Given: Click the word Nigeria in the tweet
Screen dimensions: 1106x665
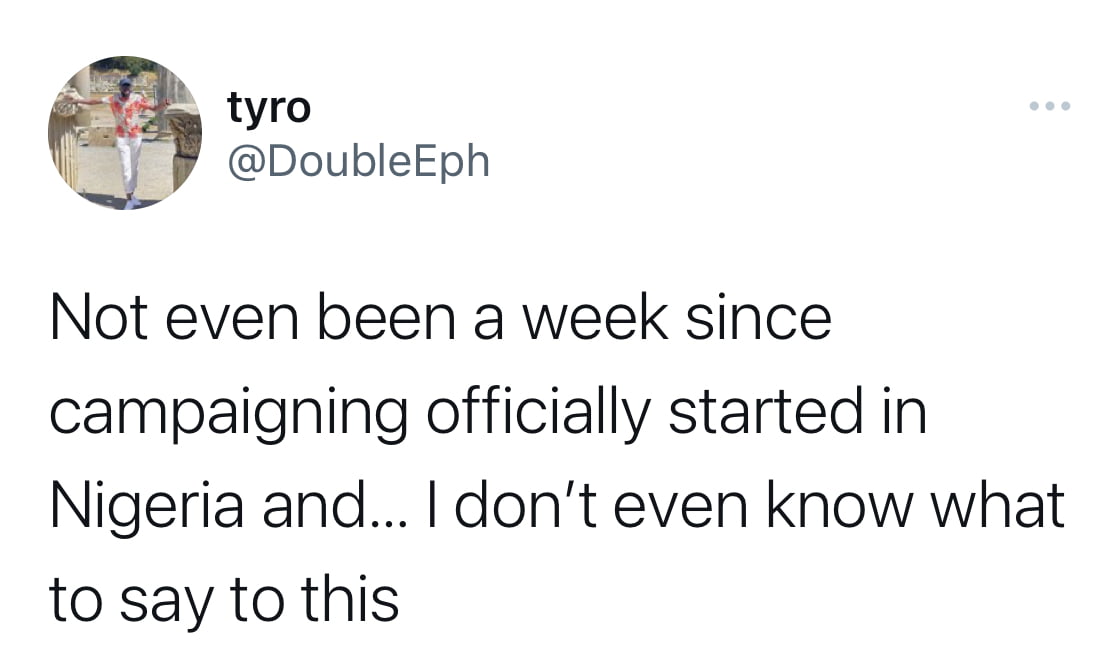Looking at the screenshot, I should tap(147, 508).
